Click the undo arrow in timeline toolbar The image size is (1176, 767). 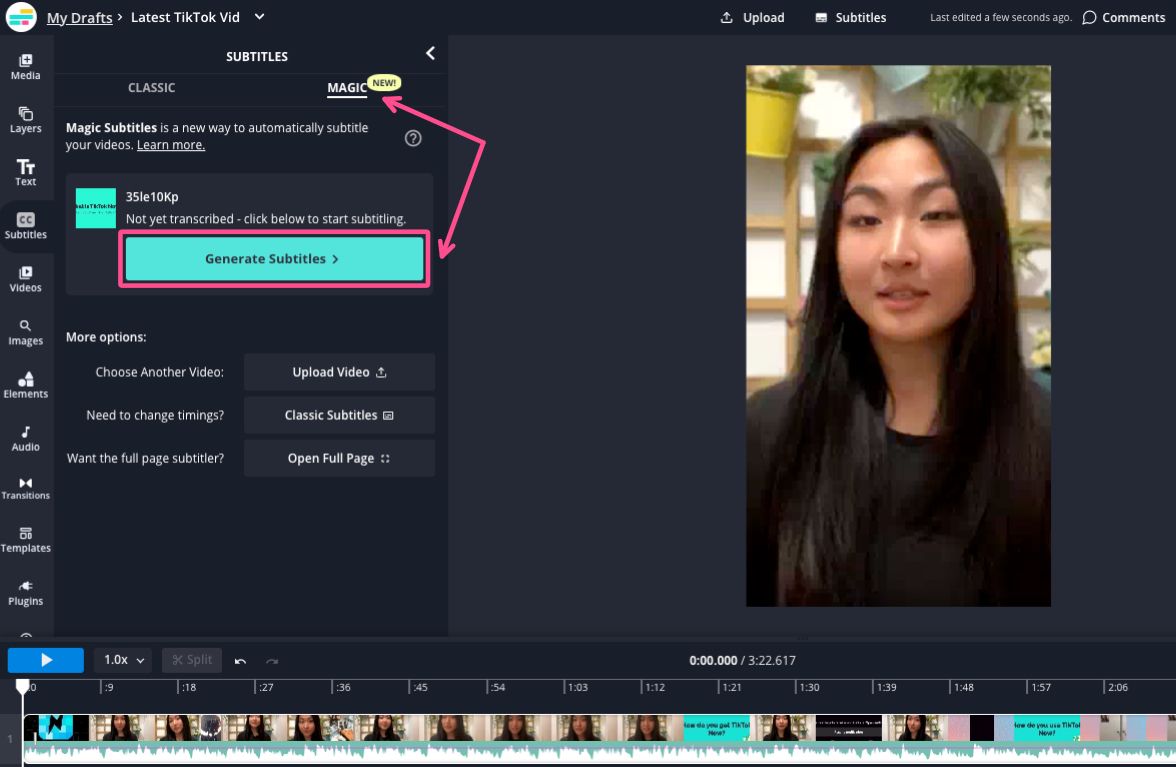coord(240,660)
